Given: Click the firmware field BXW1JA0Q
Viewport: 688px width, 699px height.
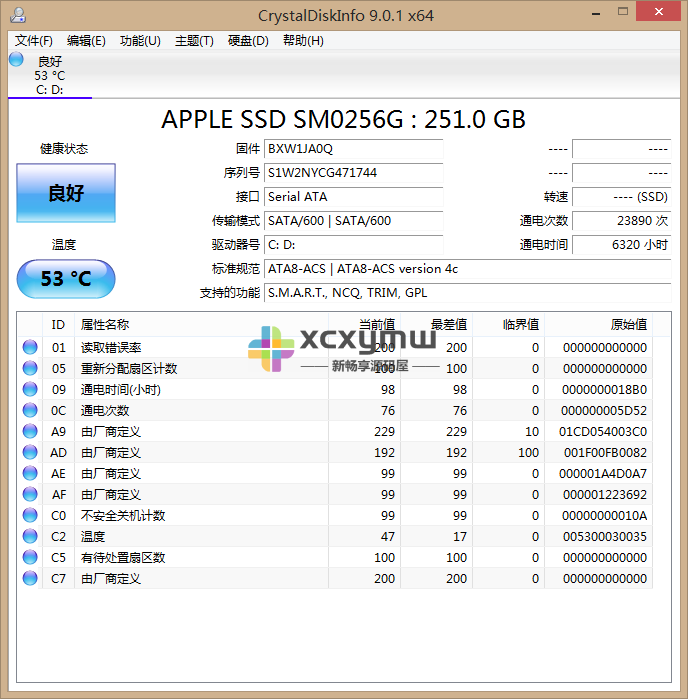Looking at the screenshot, I should (x=354, y=149).
